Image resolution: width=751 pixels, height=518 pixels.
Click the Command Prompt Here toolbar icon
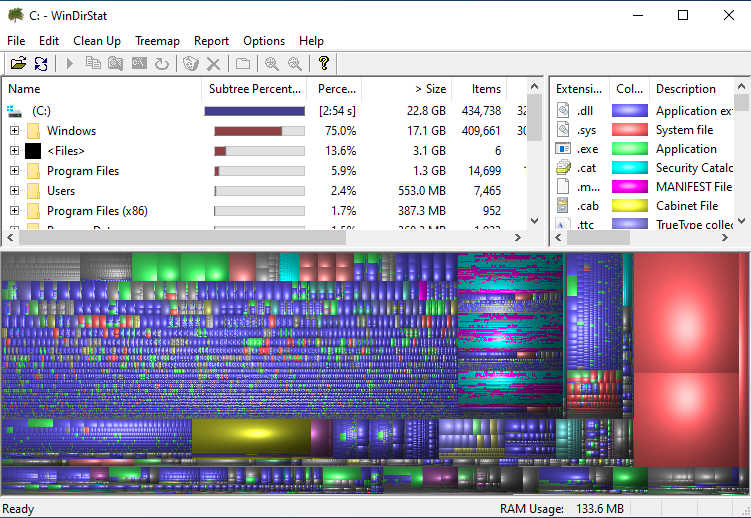tap(139, 63)
